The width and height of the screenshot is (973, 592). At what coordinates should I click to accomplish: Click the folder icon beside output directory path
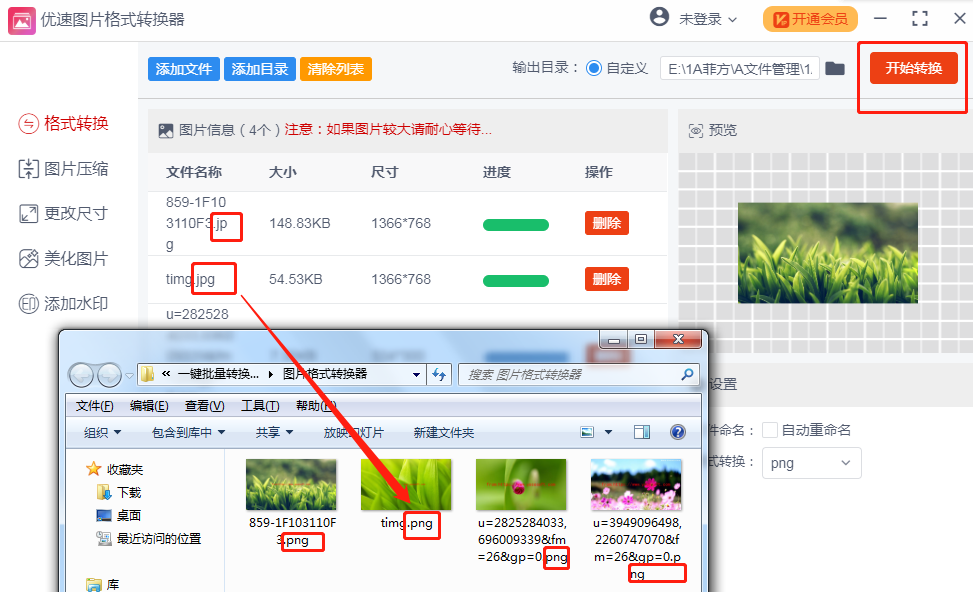(x=834, y=69)
